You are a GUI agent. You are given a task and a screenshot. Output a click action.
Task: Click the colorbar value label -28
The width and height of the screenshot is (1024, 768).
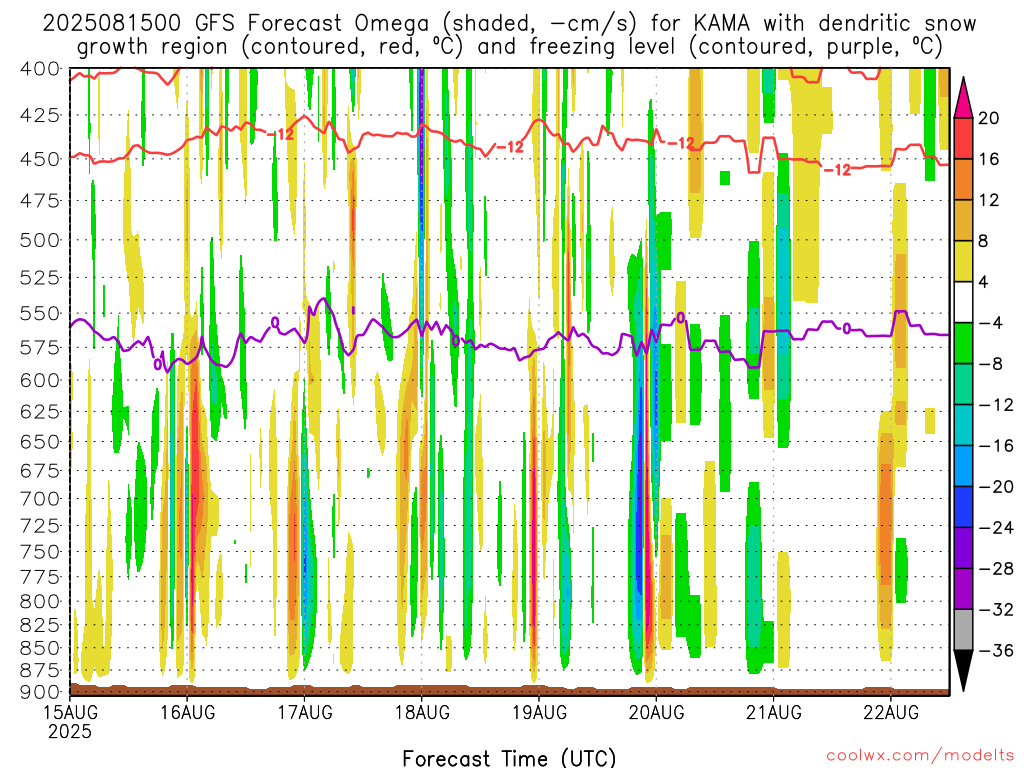(x=995, y=569)
